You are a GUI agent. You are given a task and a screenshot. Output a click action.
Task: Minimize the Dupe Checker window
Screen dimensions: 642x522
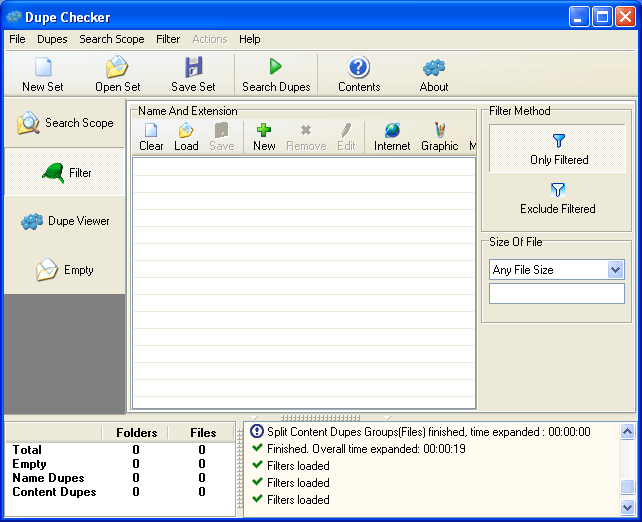578,17
